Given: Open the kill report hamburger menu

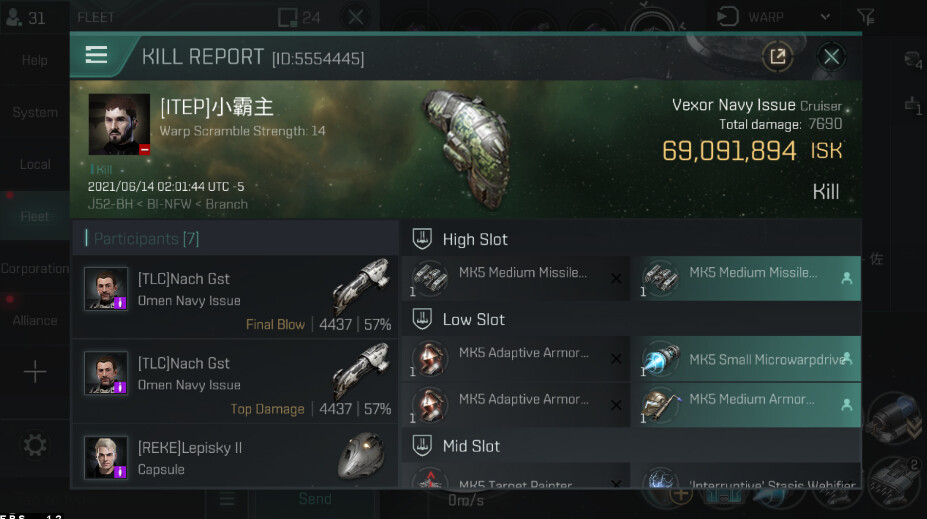Looking at the screenshot, I should 96,56.
